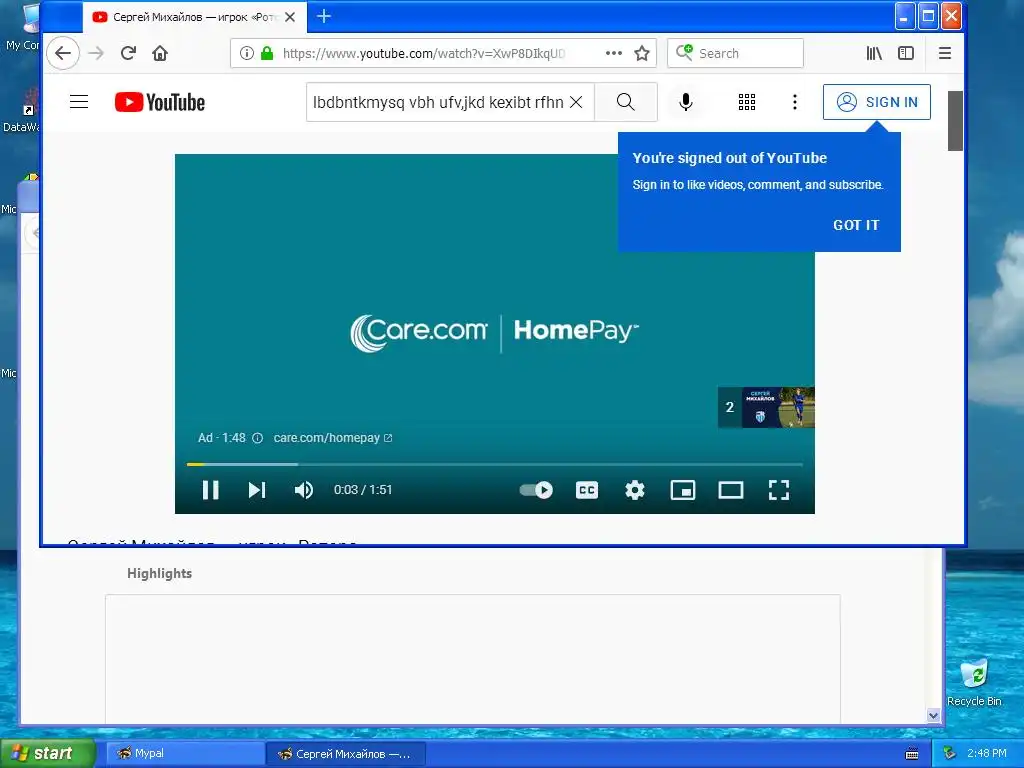Click the browser Search box
This screenshot has height=768, width=1024.
(735, 54)
